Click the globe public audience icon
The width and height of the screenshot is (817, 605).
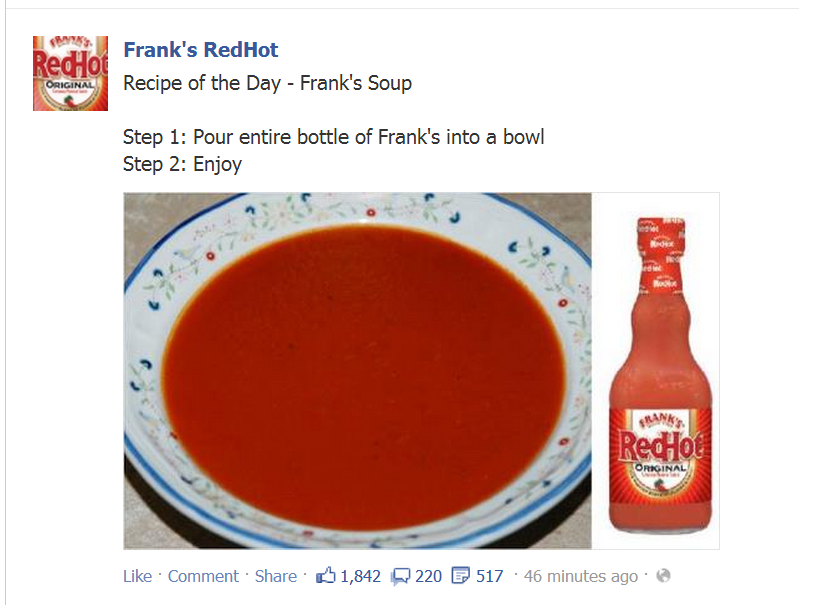tap(663, 576)
